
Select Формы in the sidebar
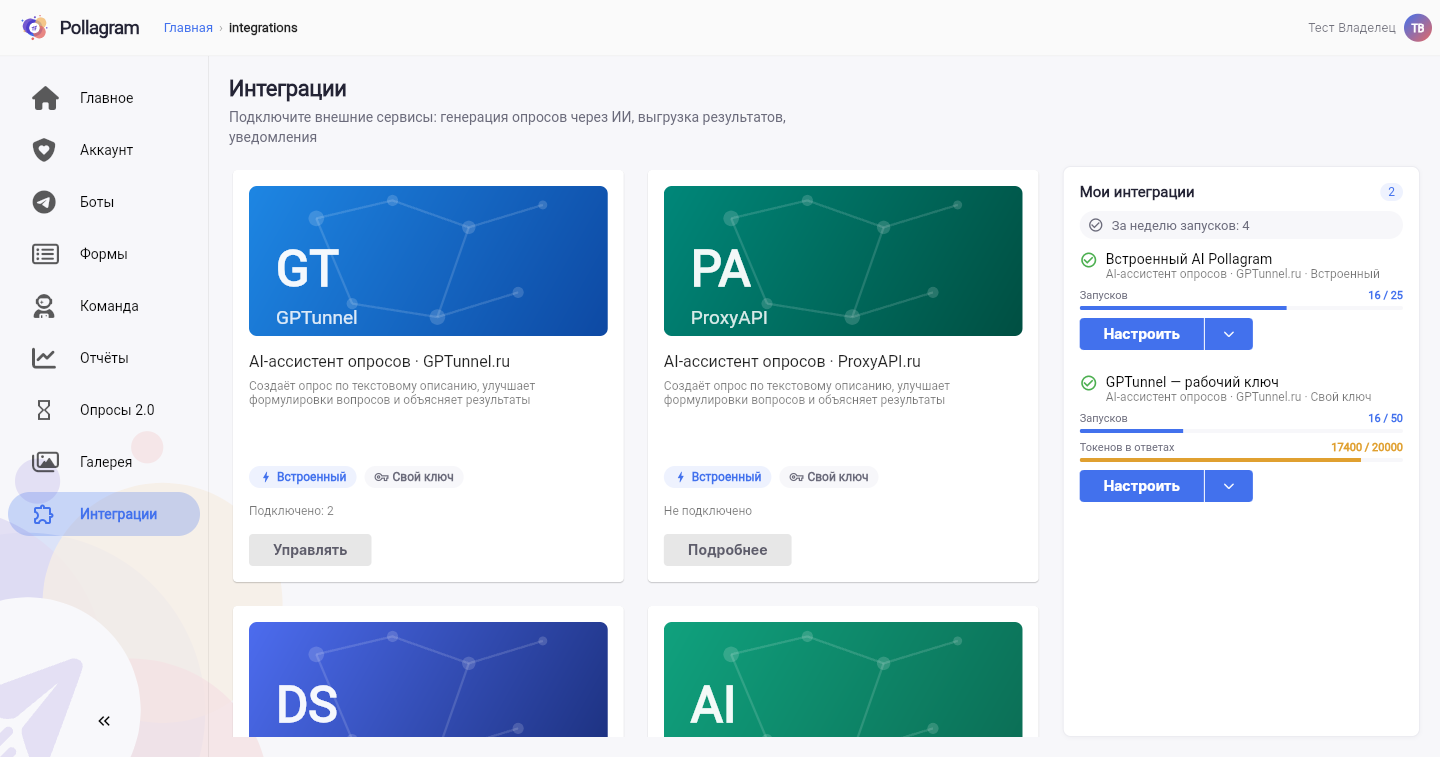click(104, 254)
